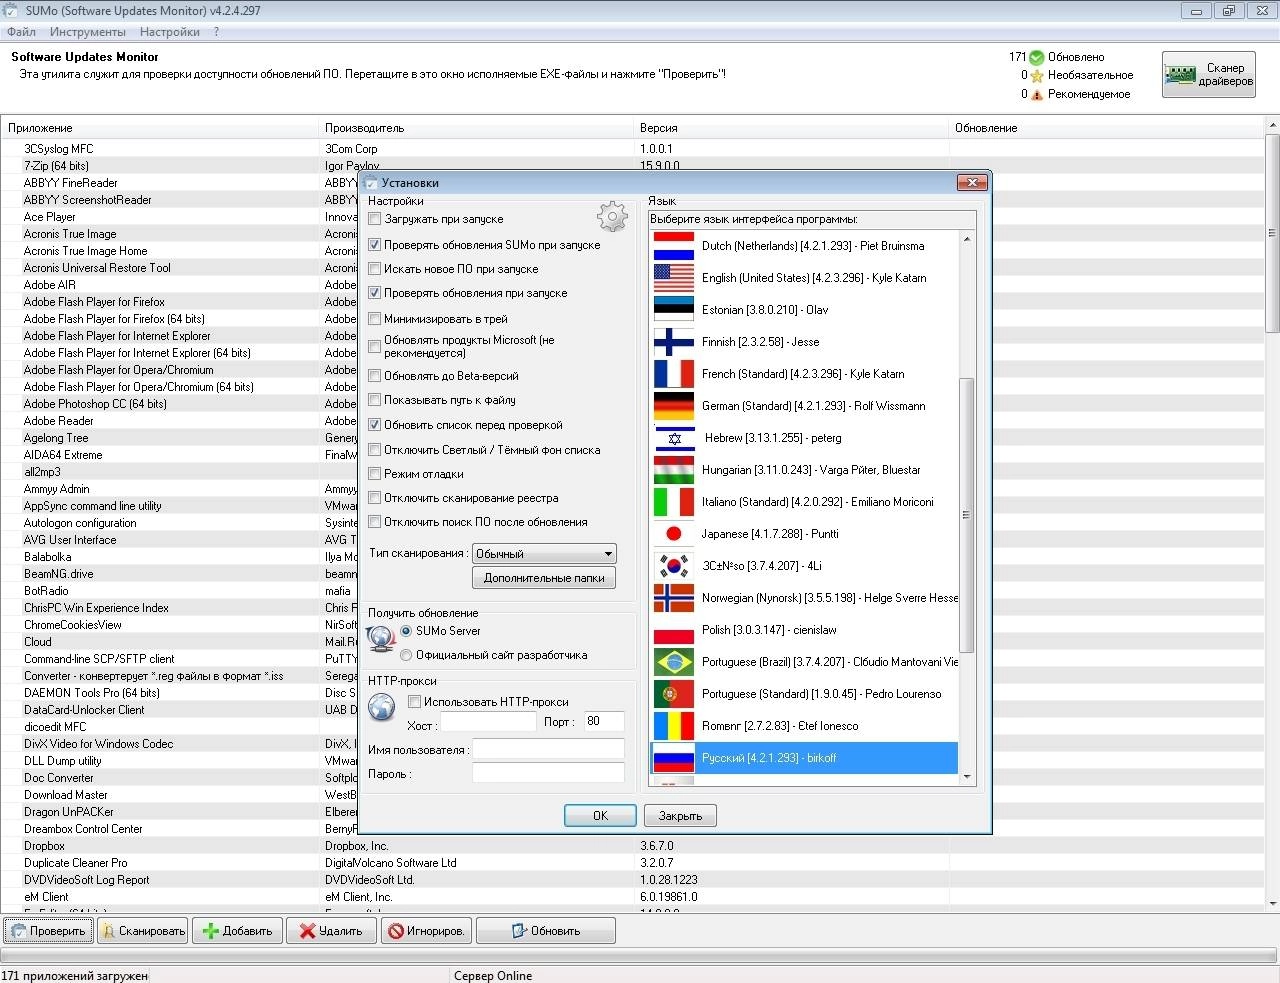
Task: Click the Portugal flag icon
Action: (x=673, y=694)
